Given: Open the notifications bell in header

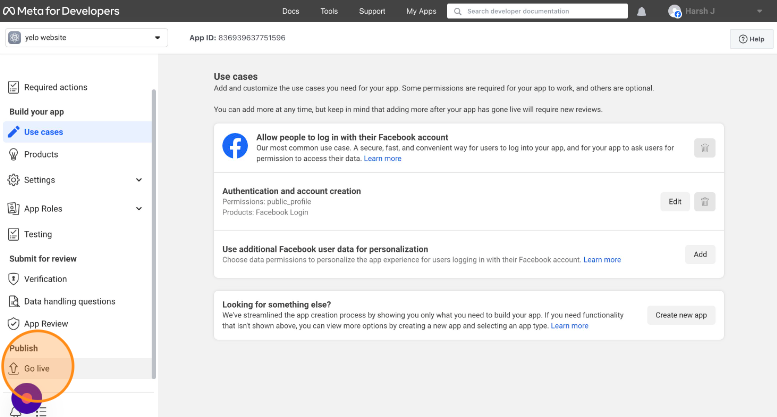Looking at the screenshot, I should 641,11.
